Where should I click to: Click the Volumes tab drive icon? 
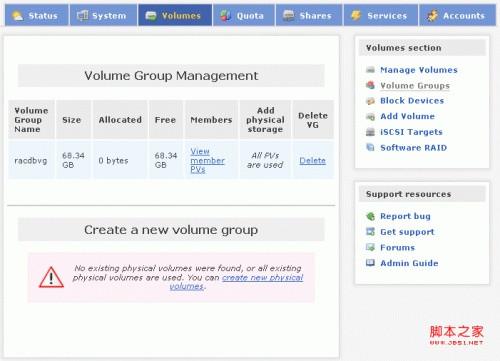tap(151, 16)
